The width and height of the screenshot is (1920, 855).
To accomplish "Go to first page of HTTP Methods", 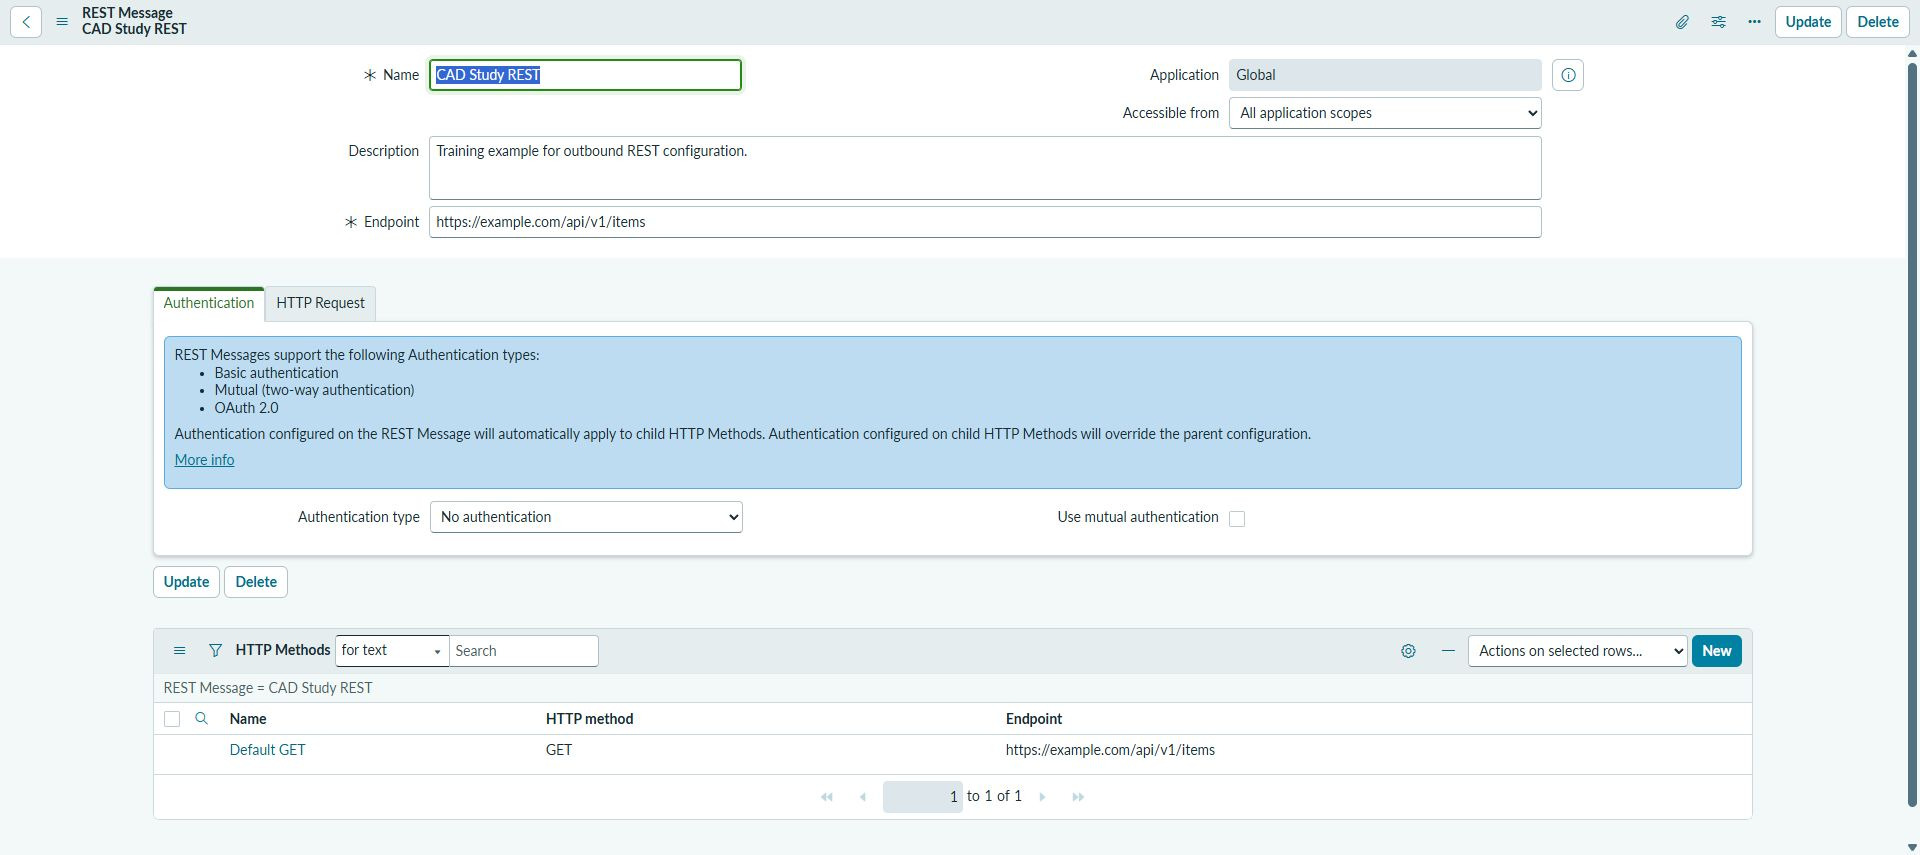I will pyautogui.click(x=827, y=797).
